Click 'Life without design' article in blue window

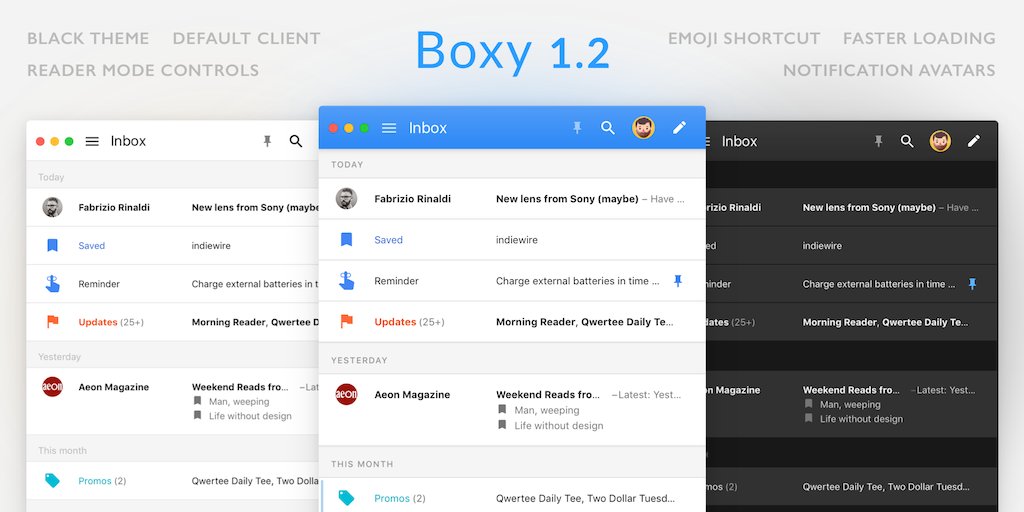(x=558, y=425)
